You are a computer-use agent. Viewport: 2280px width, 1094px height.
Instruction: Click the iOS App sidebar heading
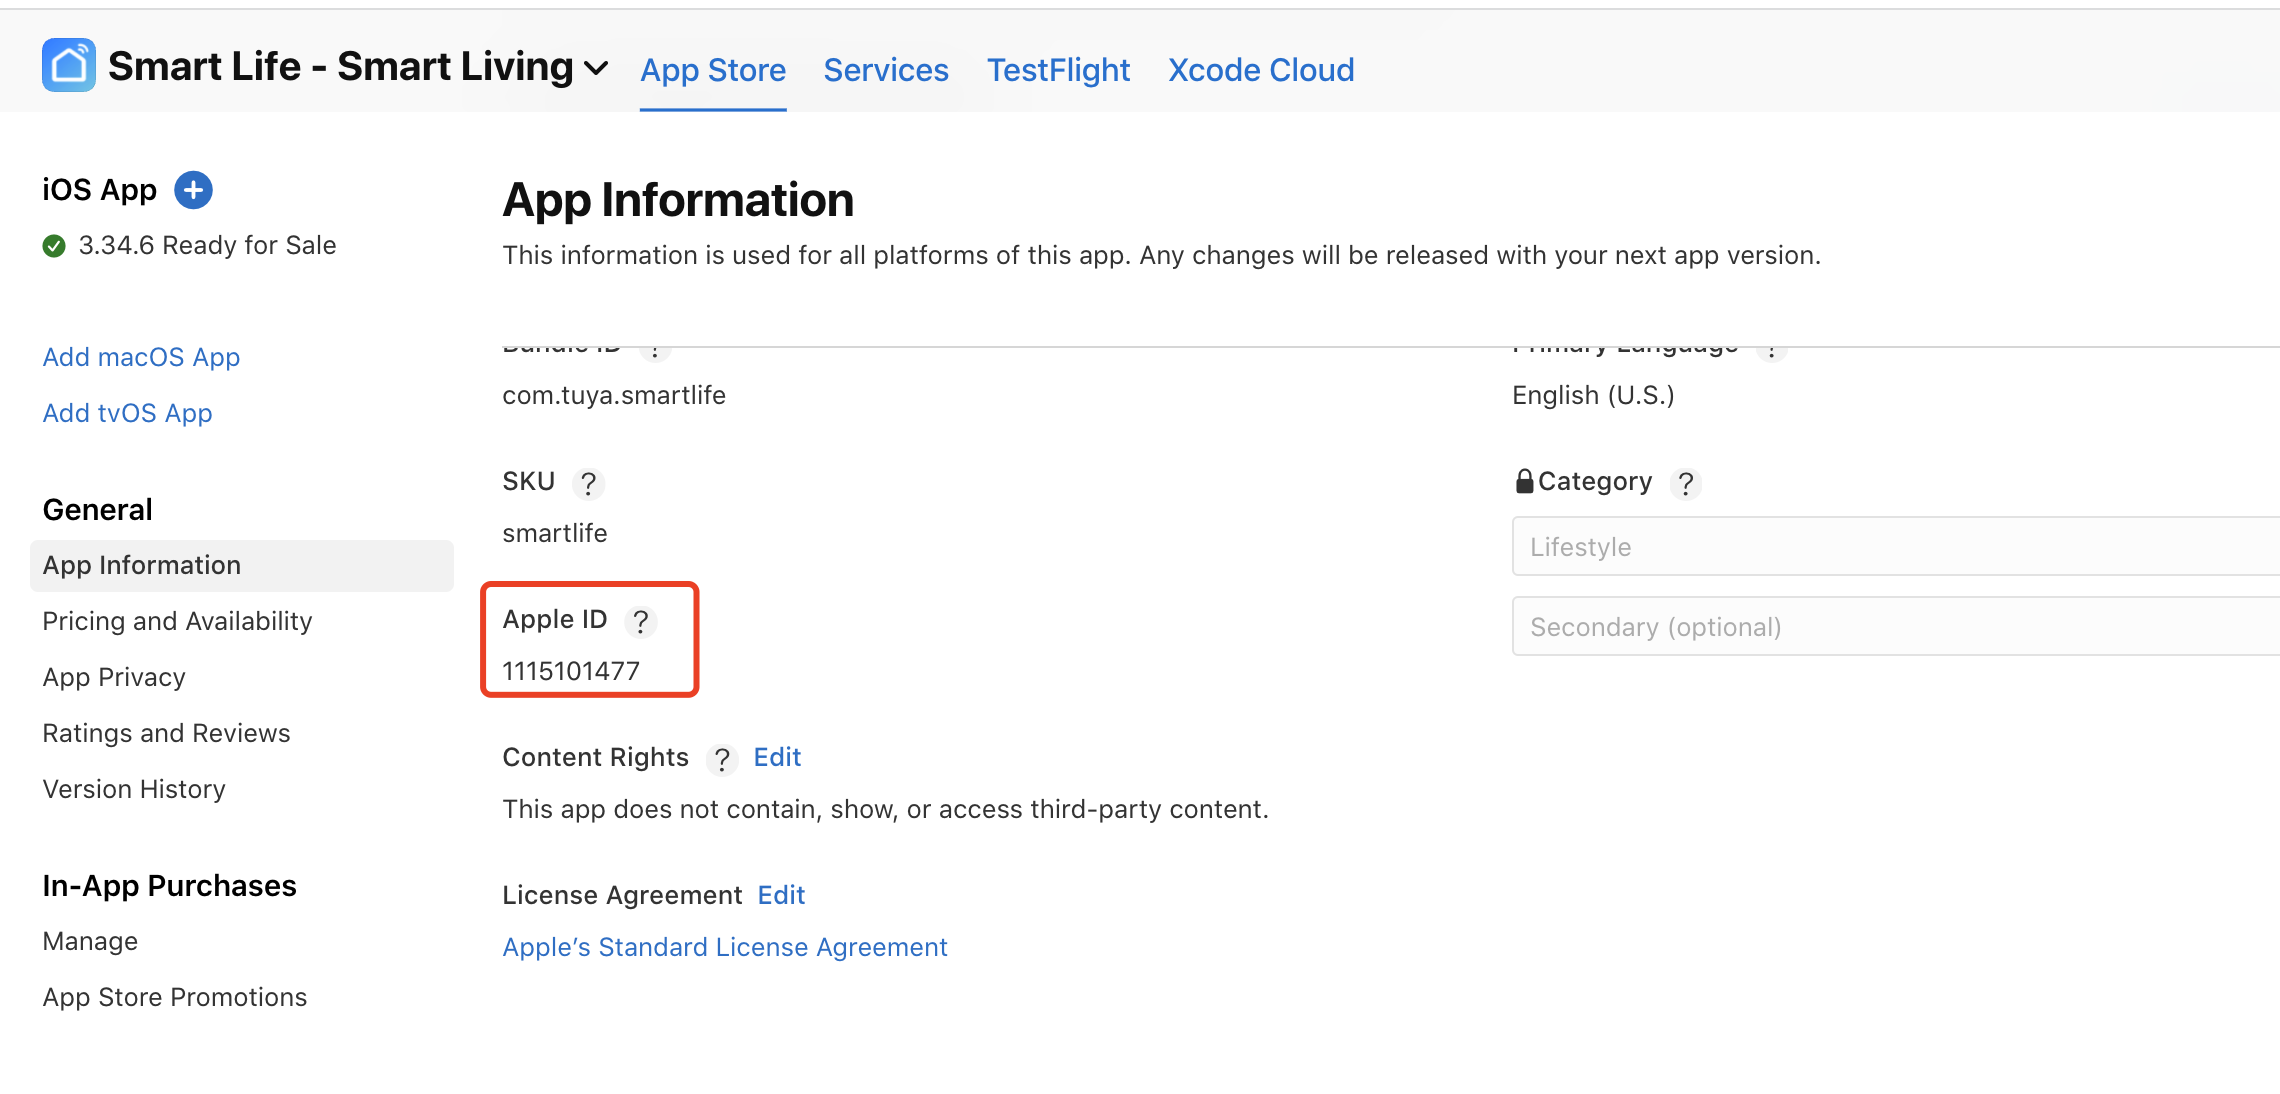(x=99, y=190)
